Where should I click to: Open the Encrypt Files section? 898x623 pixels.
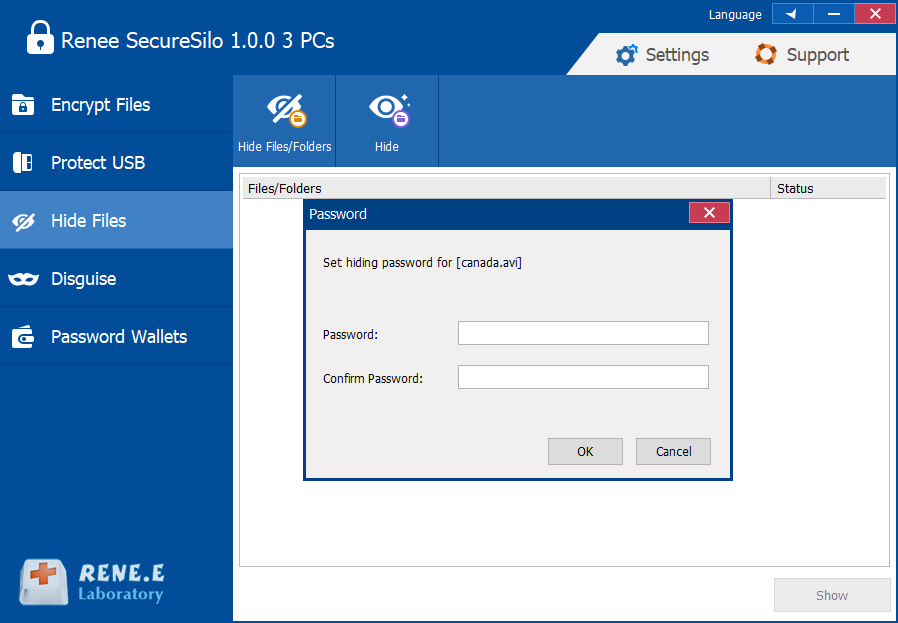pos(116,104)
